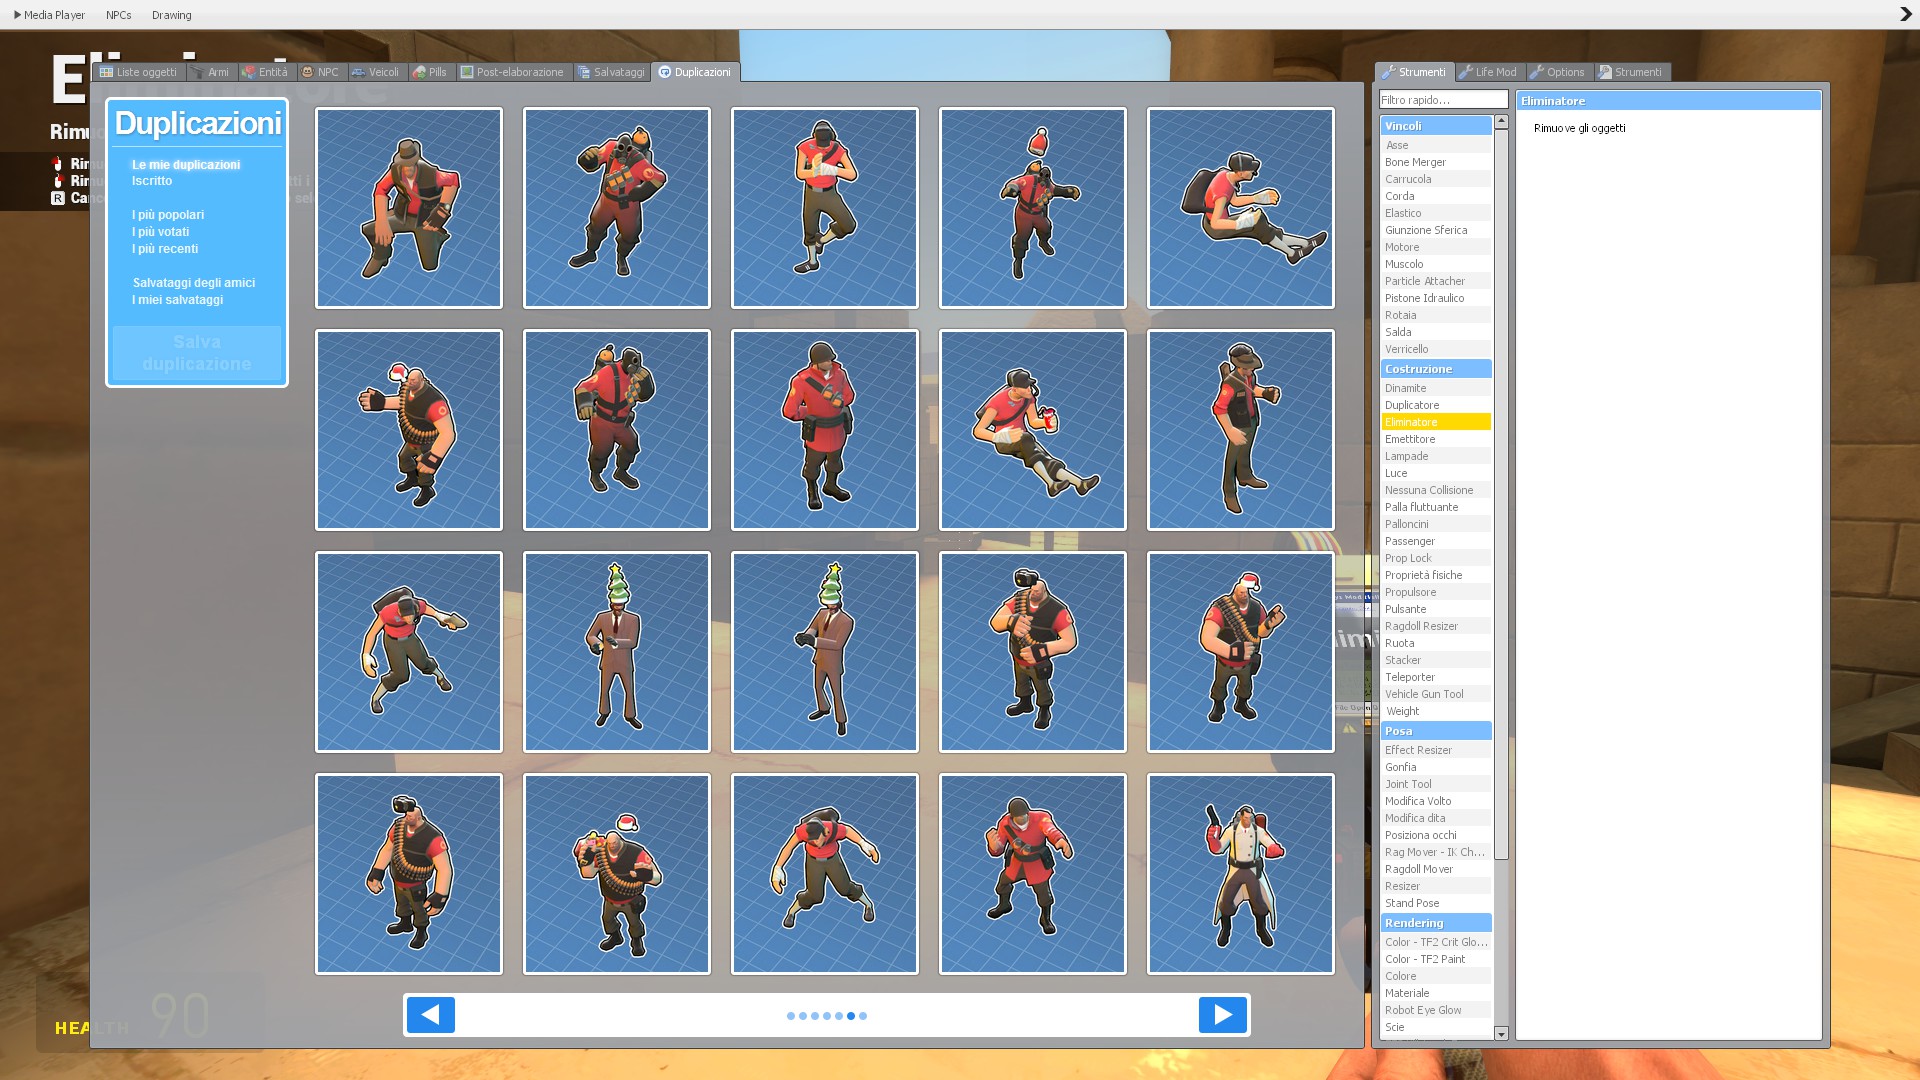Image resolution: width=1920 pixels, height=1080 pixels.
Task: Collapse the Vincoli tool category
Action: (x=1435, y=126)
